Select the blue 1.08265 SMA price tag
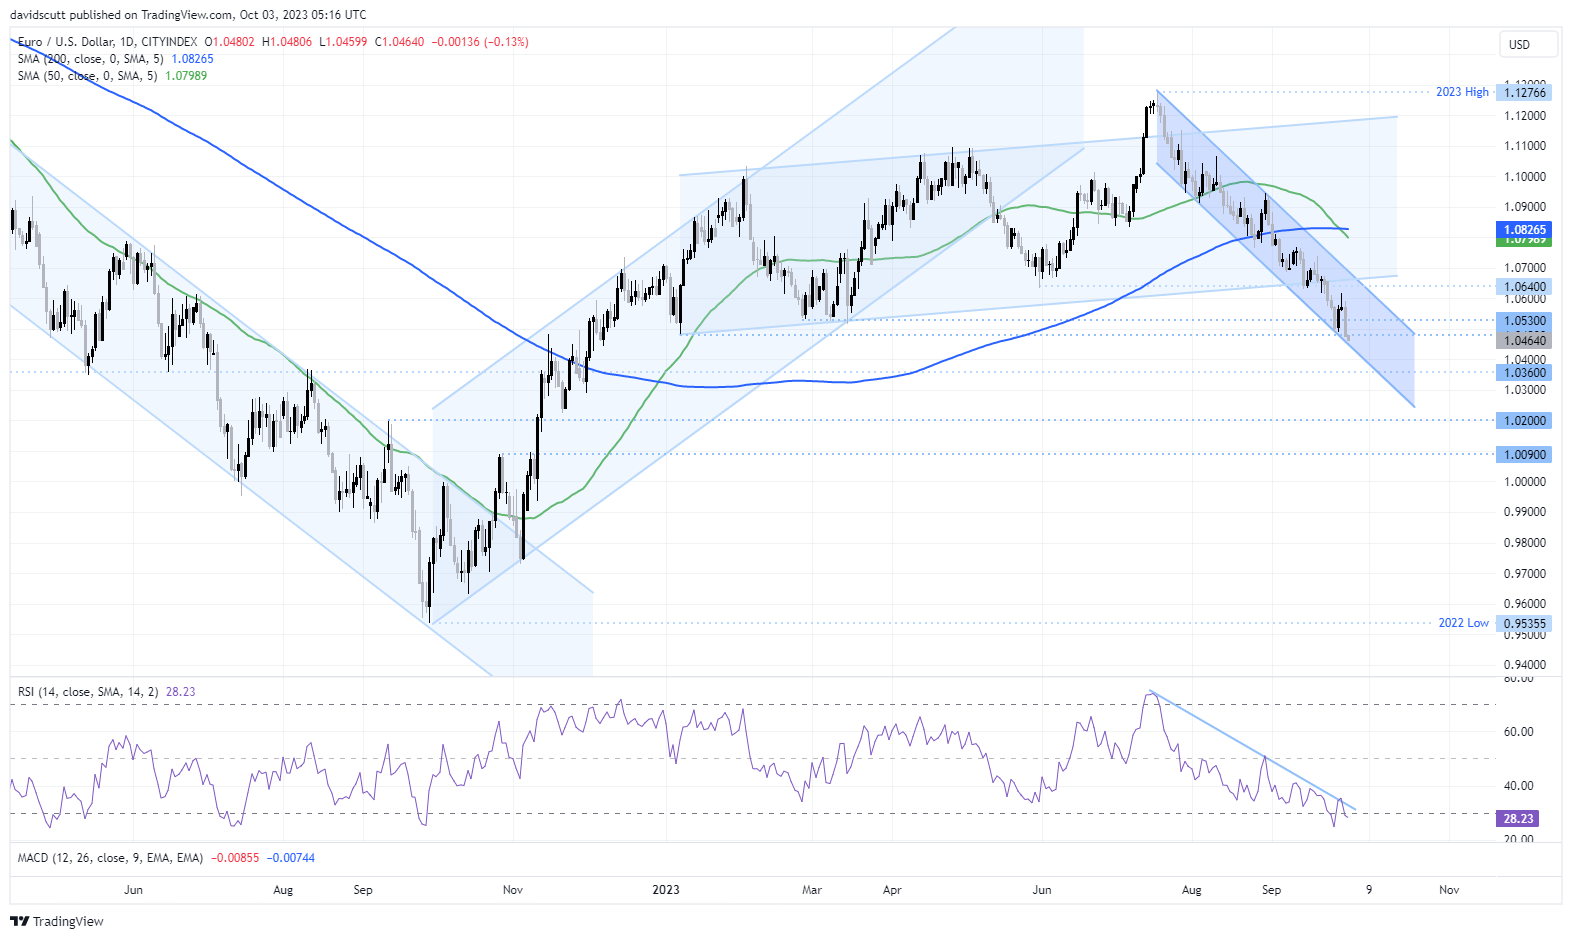1572x939 pixels. click(1525, 230)
